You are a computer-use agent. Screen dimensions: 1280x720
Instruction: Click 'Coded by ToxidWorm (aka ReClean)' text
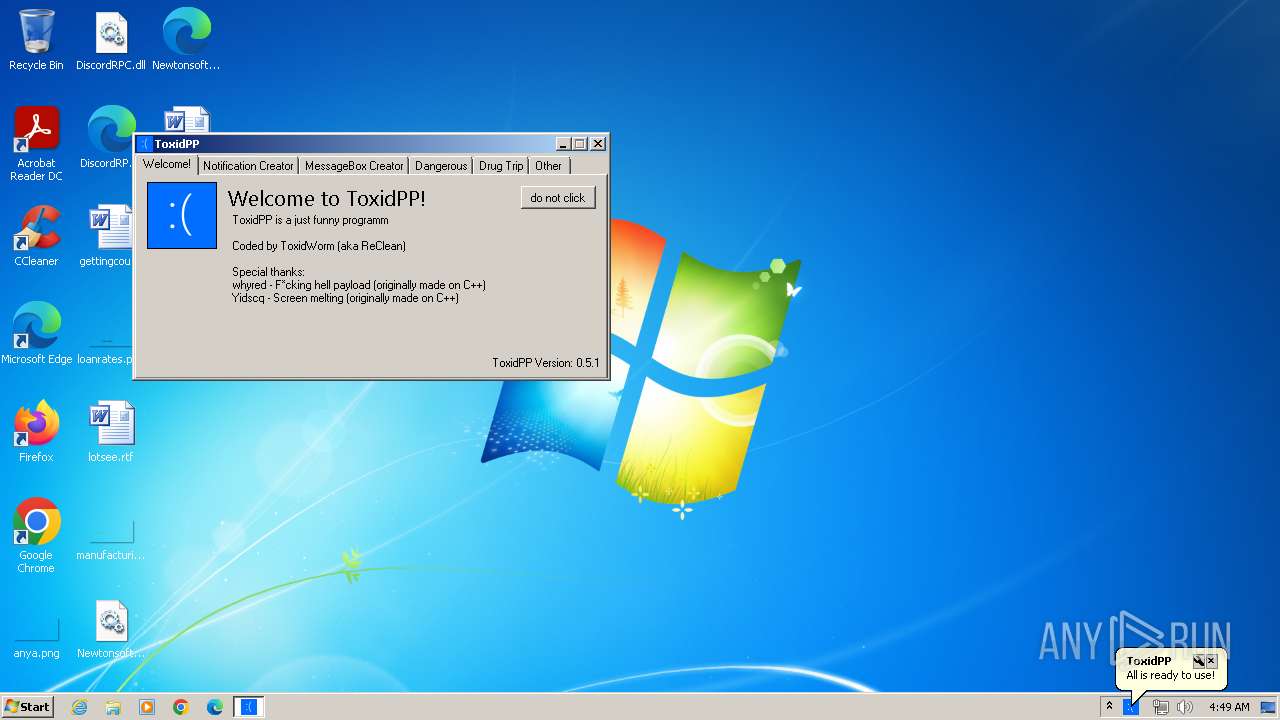pos(319,246)
